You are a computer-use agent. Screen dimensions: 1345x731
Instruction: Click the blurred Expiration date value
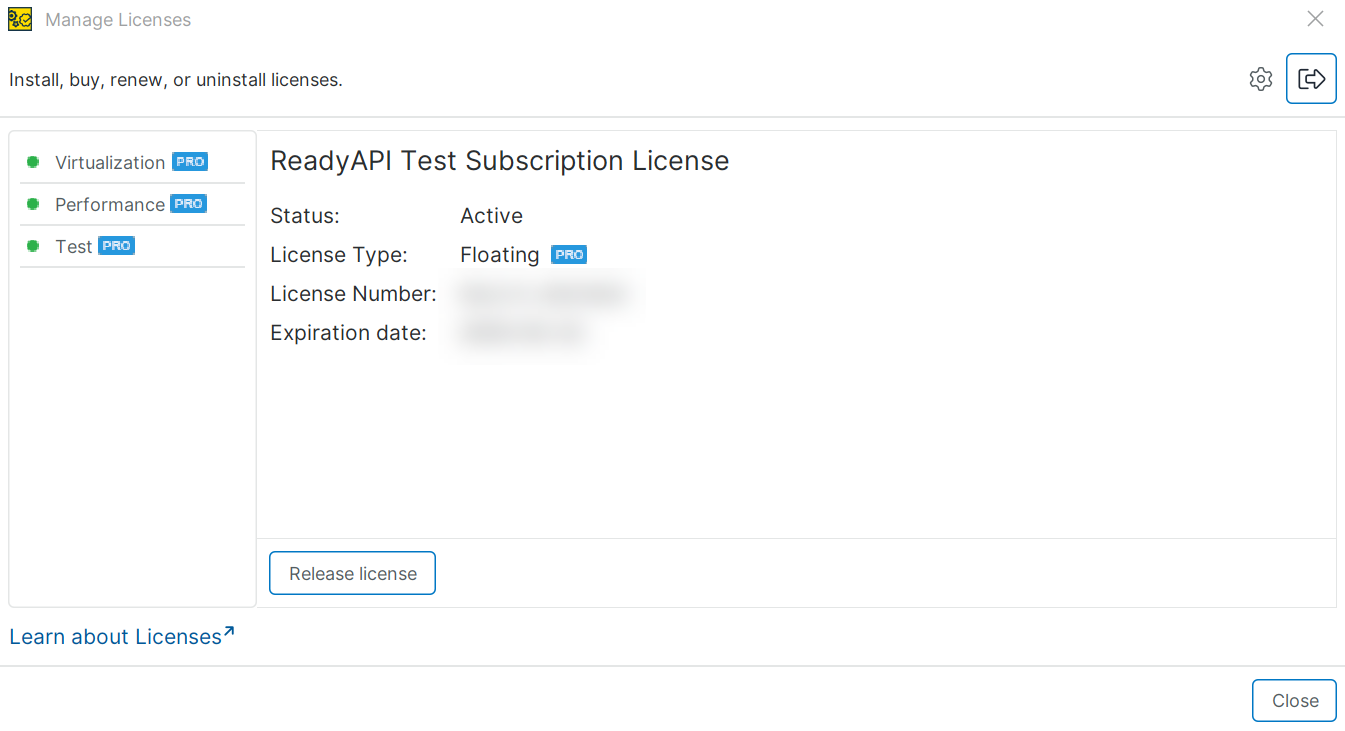(x=522, y=333)
